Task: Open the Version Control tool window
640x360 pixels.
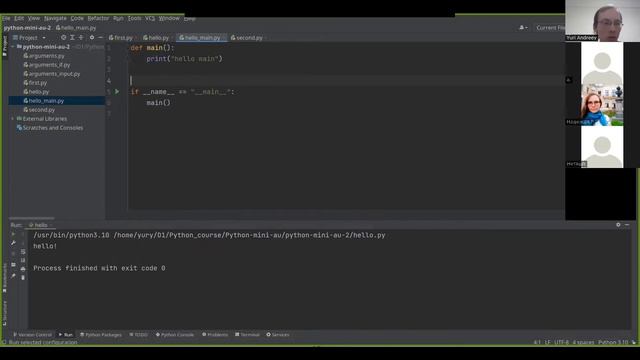Action: coord(32,335)
